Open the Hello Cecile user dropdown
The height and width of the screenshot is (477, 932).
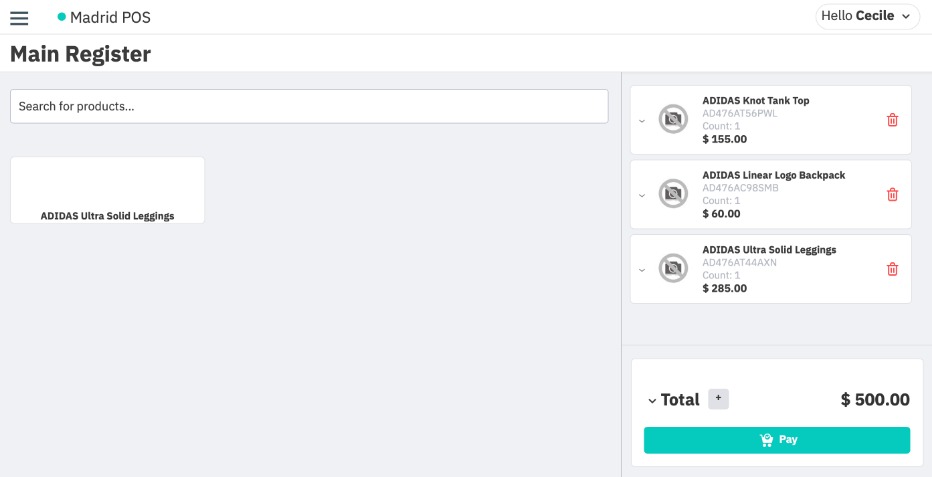pos(867,16)
